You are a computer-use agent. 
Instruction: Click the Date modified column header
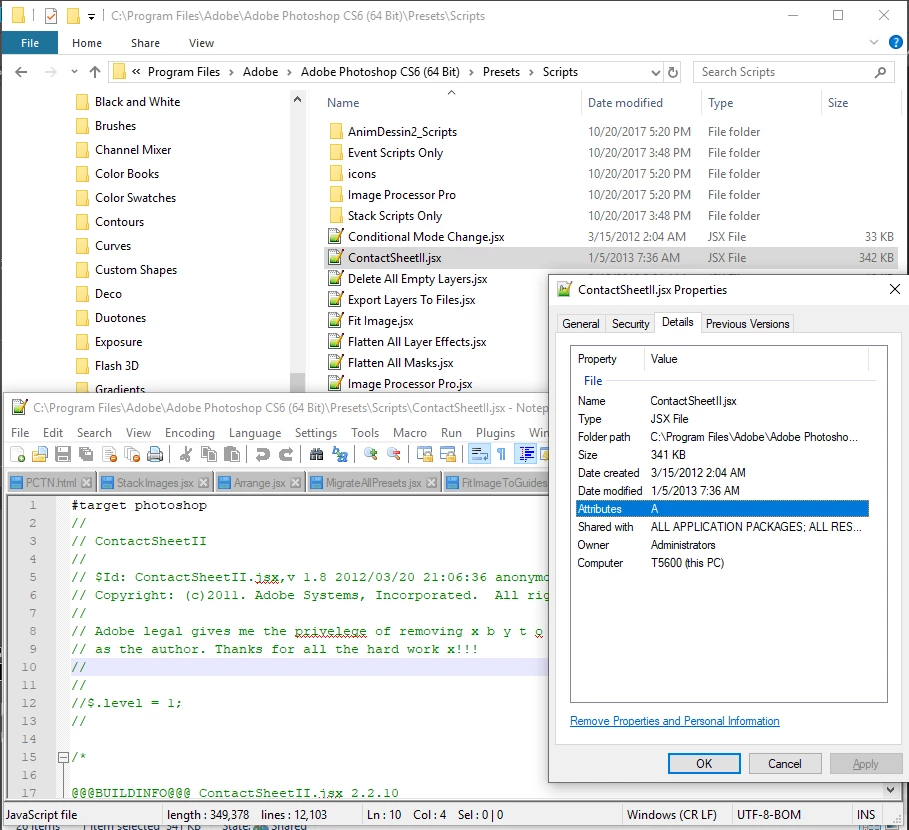pyautogui.click(x=625, y=103)
